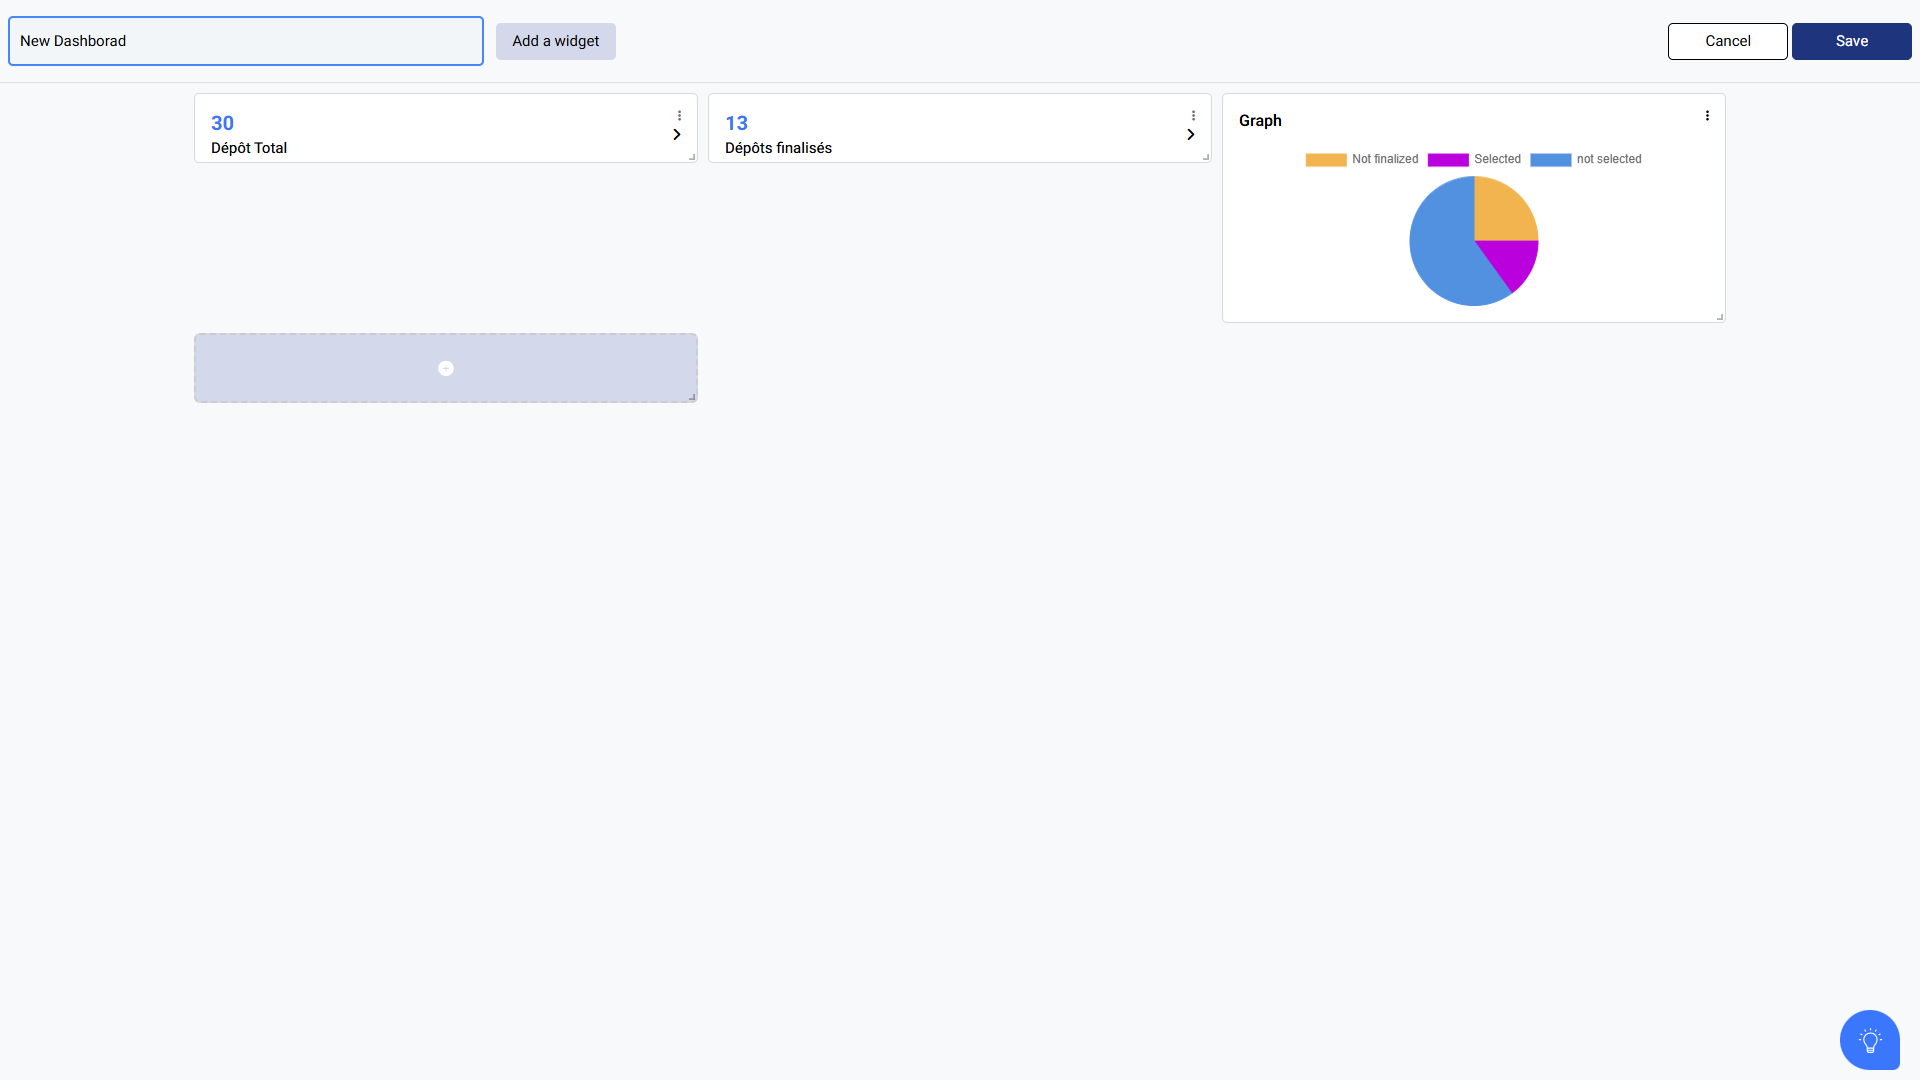This screenshot has height=1080, width=1920.
Task: Expand the Dépôt Total chevron arrow
Action: 677,135
